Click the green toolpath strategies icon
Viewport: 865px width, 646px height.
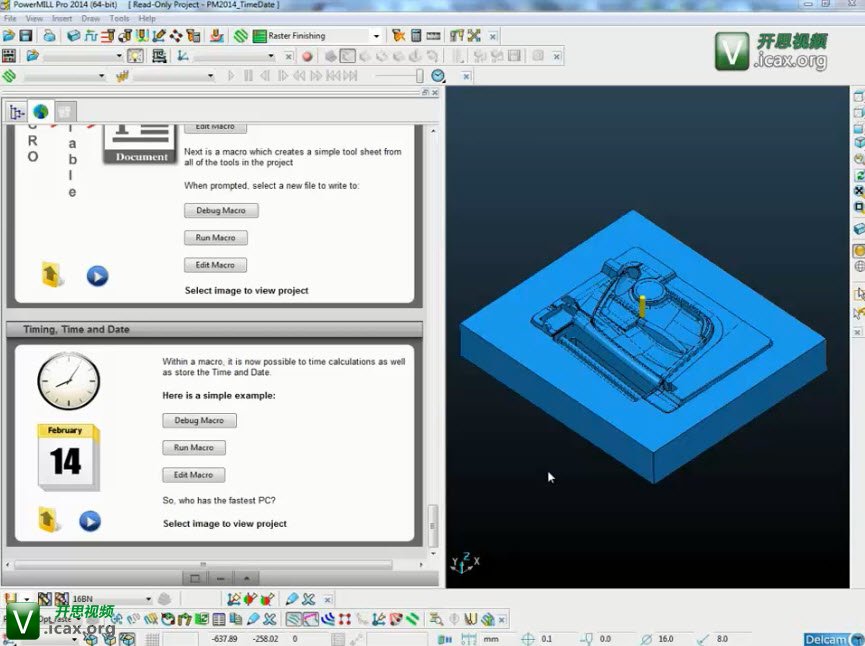(241, 36)
